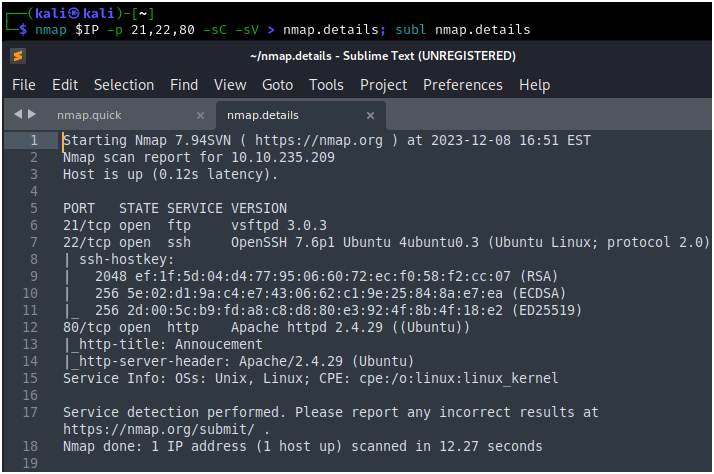Select the nmap.details tab
This screenshot has width=714, height=474.
(x=263, y=115)
